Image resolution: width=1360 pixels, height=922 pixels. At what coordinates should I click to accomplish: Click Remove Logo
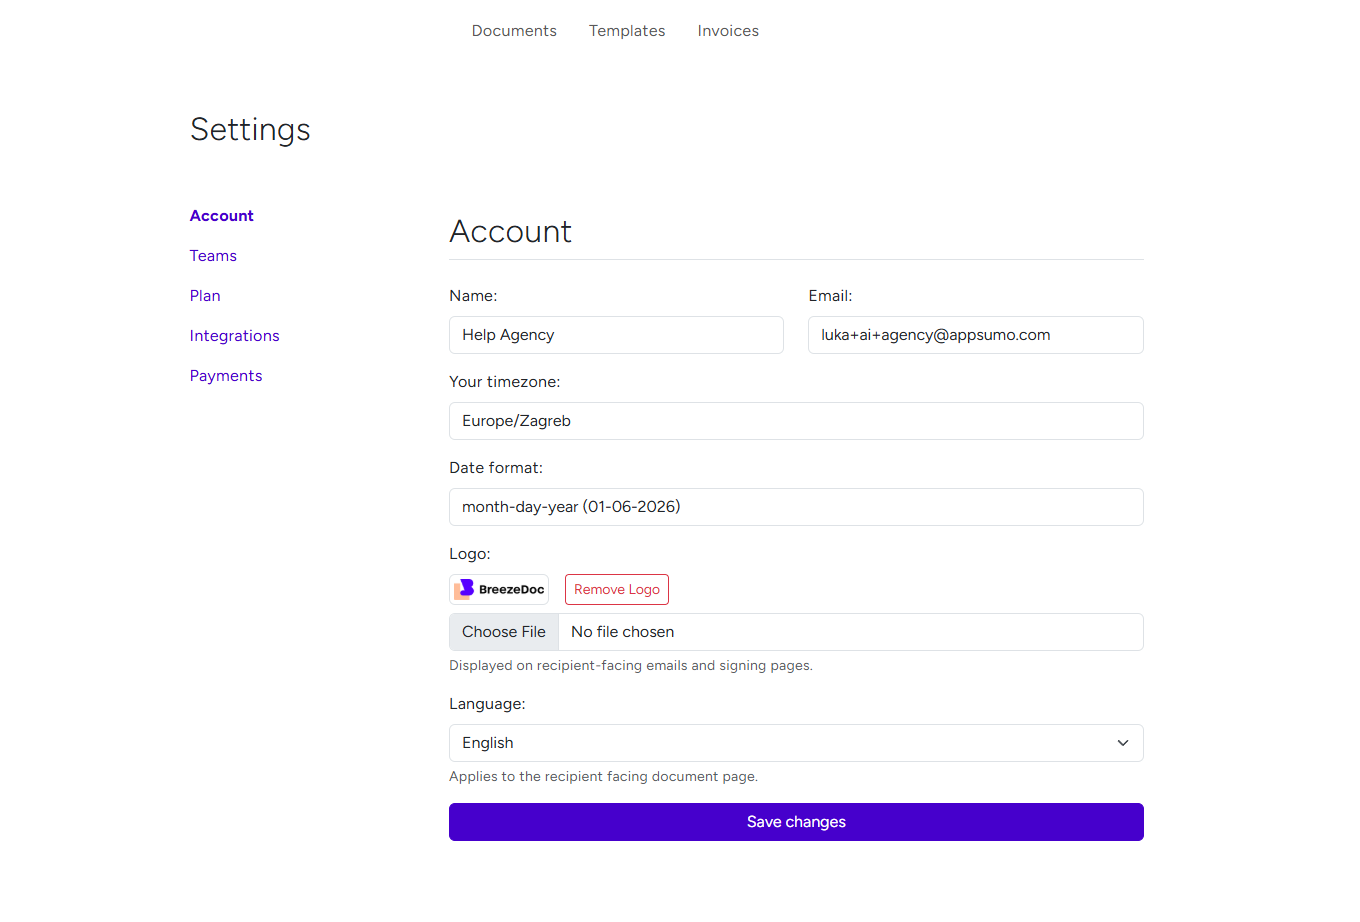click(616, 589)
